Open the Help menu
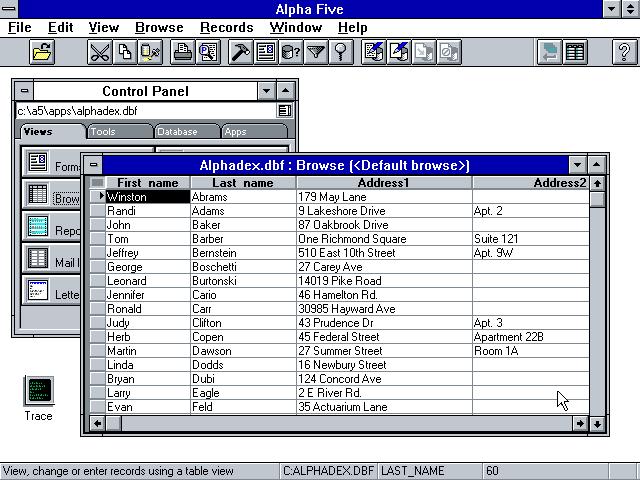 [353, 27]
